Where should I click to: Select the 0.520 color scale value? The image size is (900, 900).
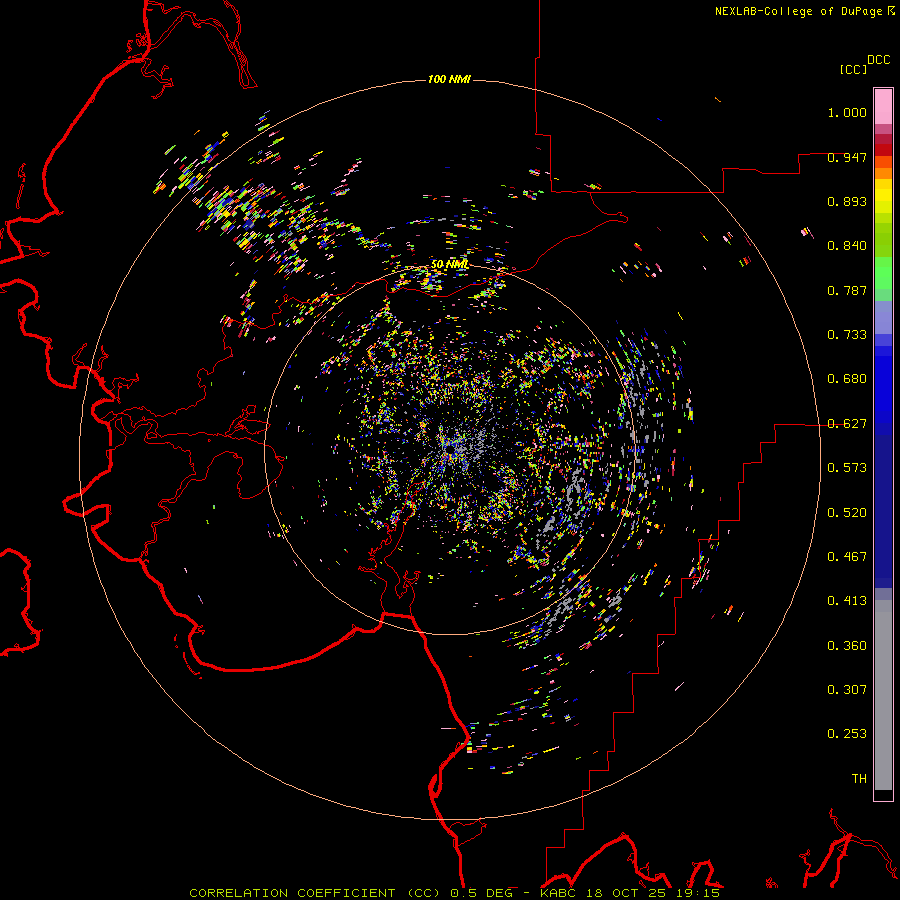click(x=847, y=513)
